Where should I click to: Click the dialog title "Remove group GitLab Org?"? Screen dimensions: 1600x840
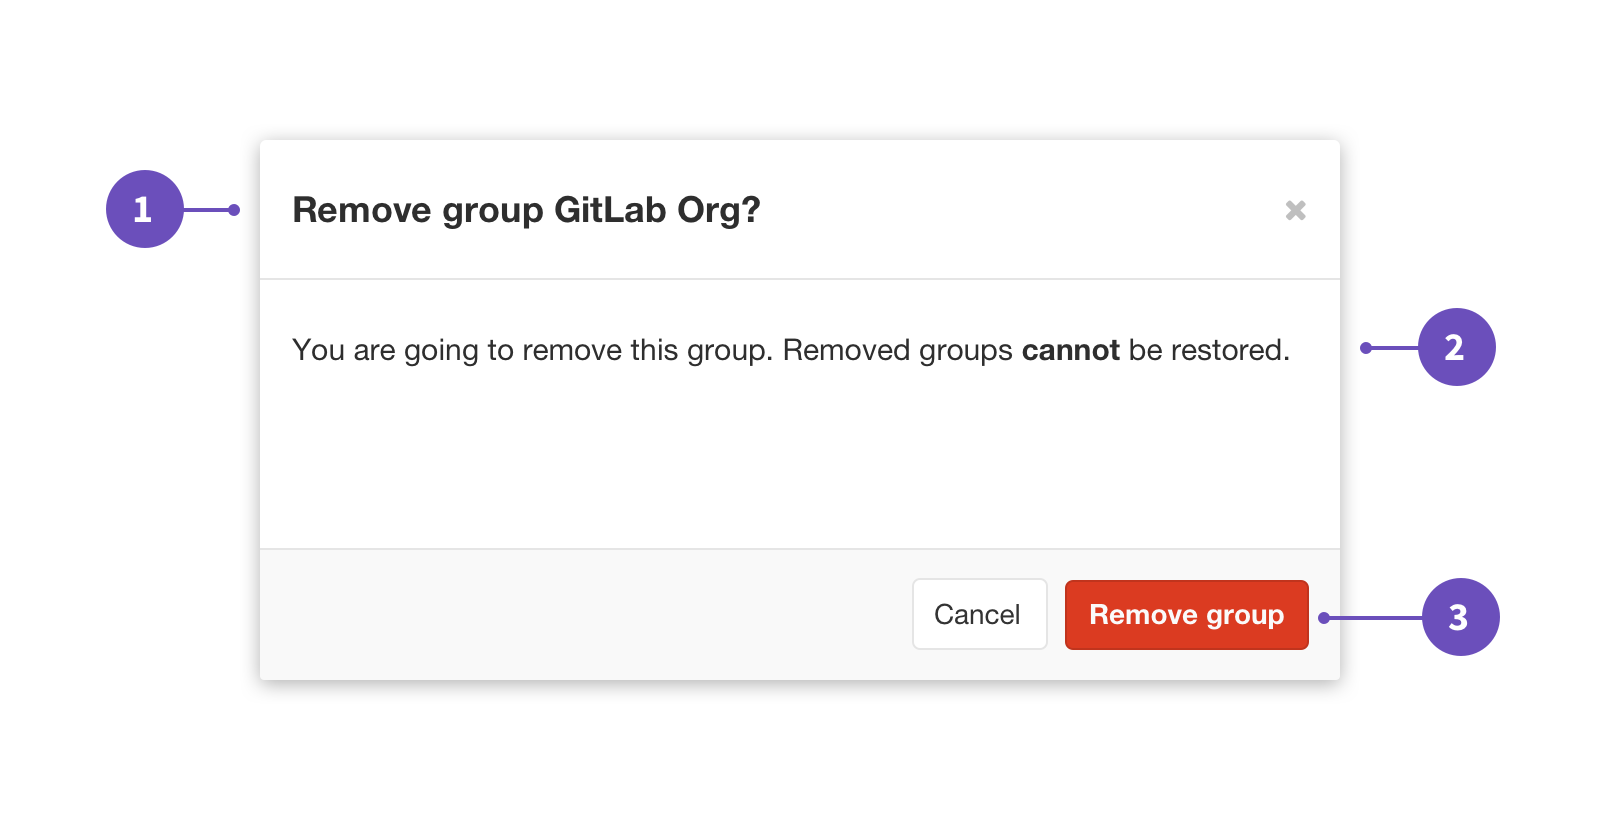[x=526, y=210]
